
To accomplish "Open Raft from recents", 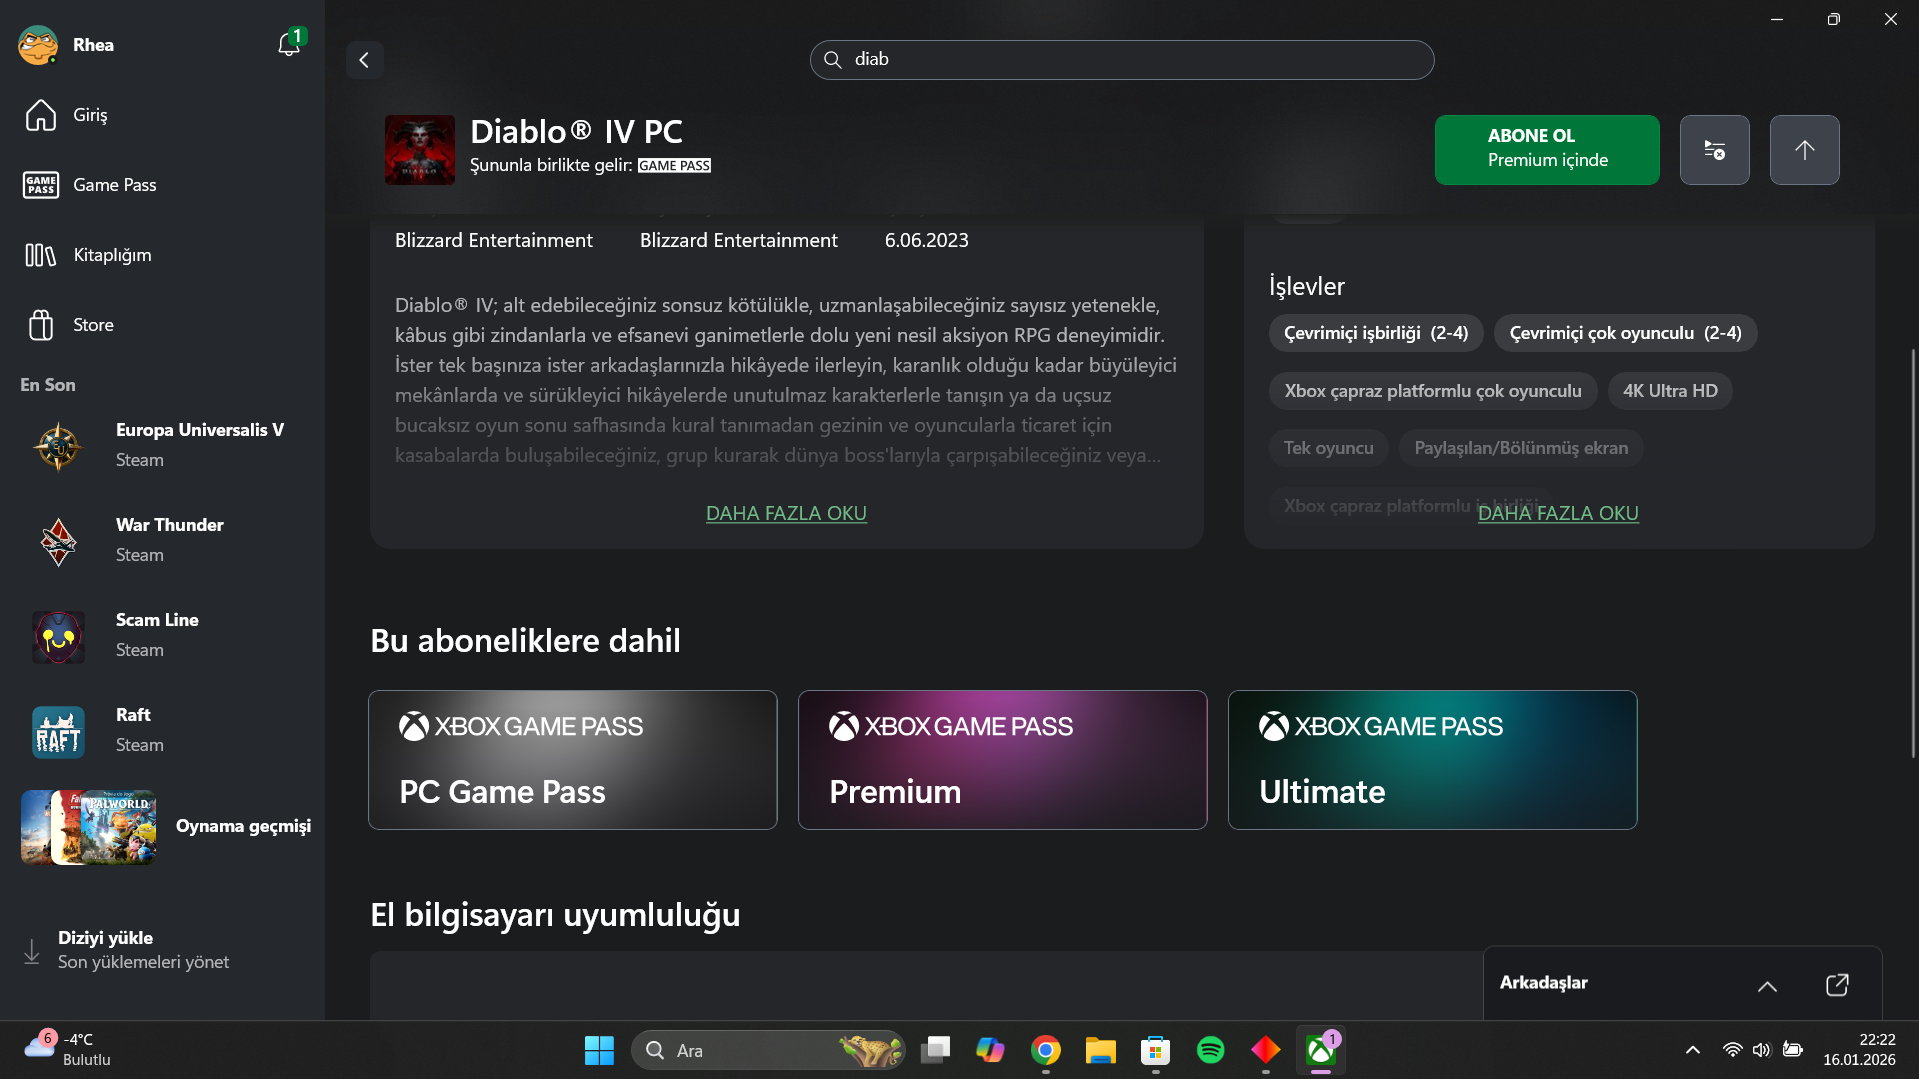I will pos(162,730).
